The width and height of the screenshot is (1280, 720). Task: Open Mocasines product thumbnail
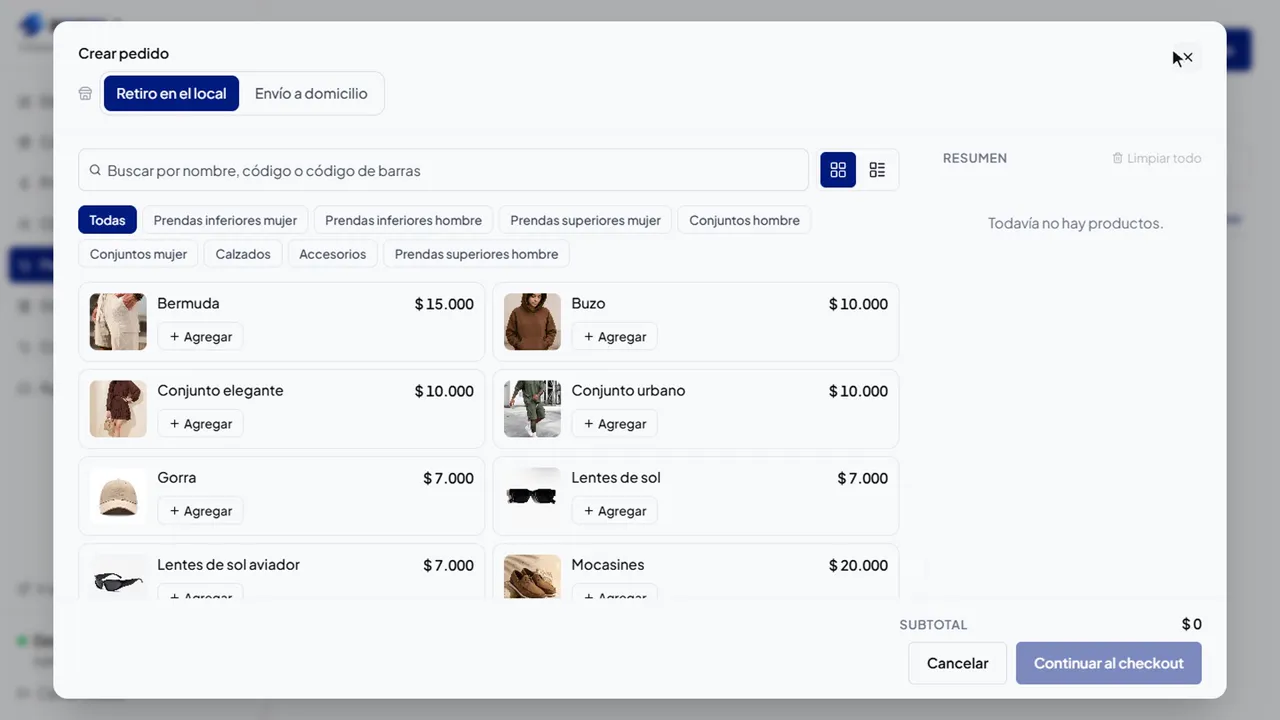point(532,577)
